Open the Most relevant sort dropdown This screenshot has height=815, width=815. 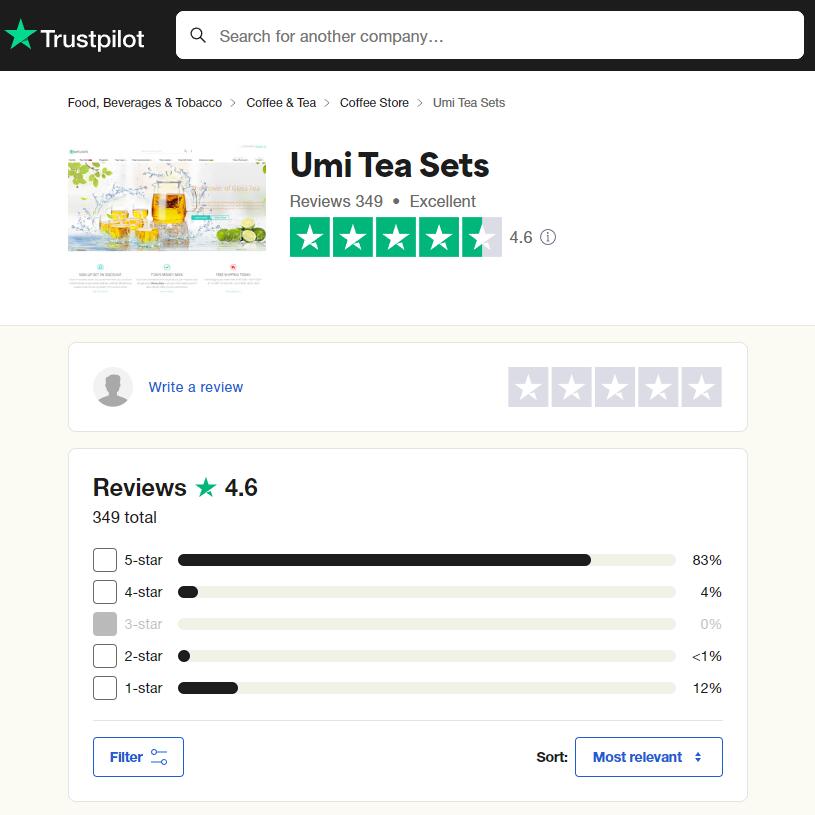tap(648, 757)
